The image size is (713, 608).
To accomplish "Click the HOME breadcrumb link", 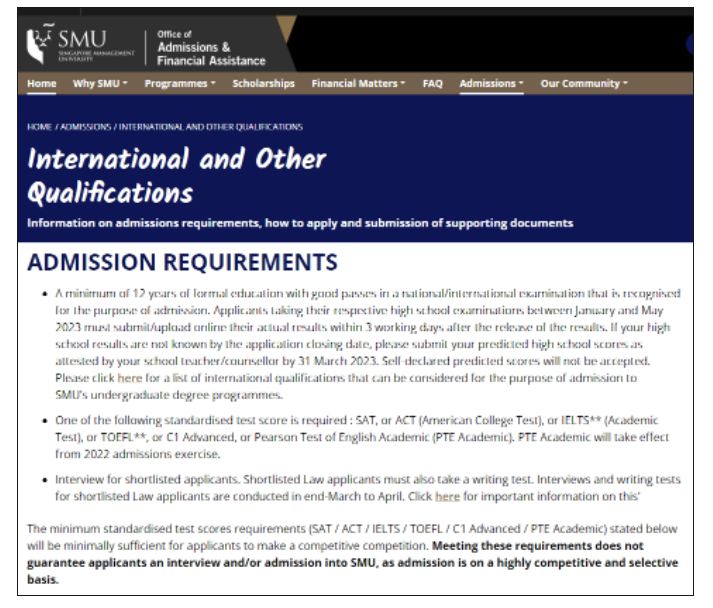I will click(x=40, y=127).
